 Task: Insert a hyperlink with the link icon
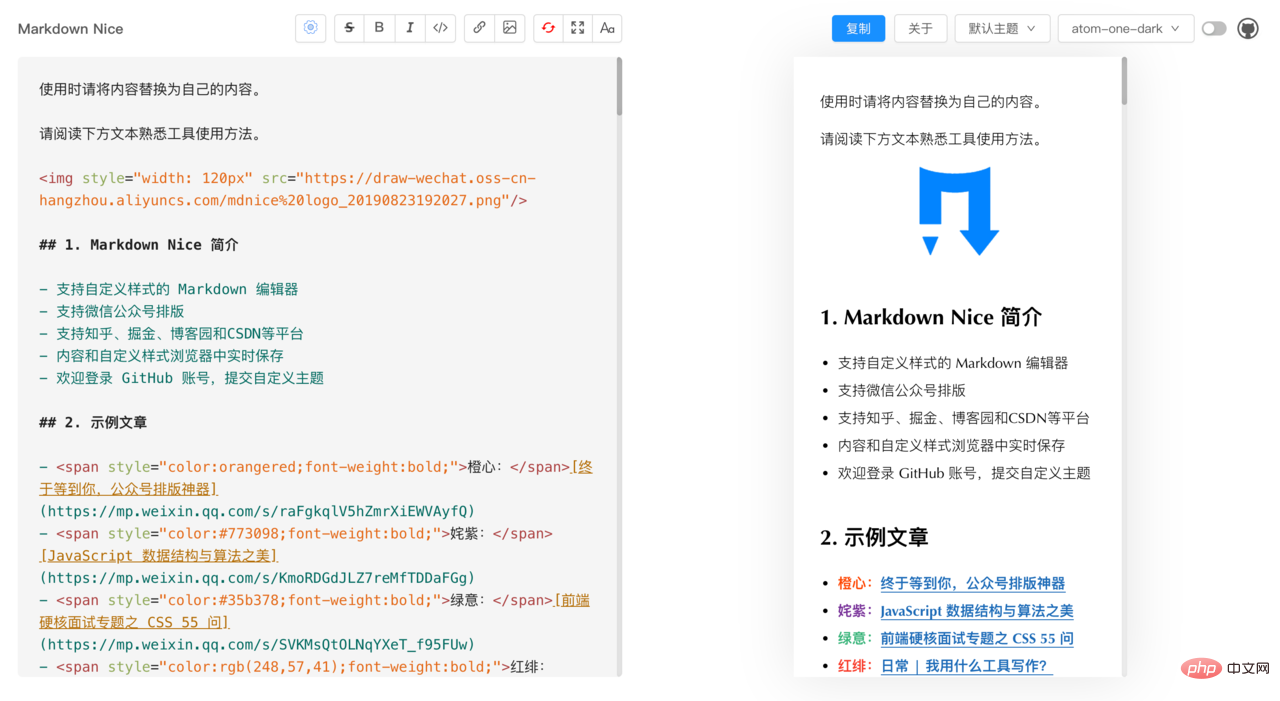point(479,28)
